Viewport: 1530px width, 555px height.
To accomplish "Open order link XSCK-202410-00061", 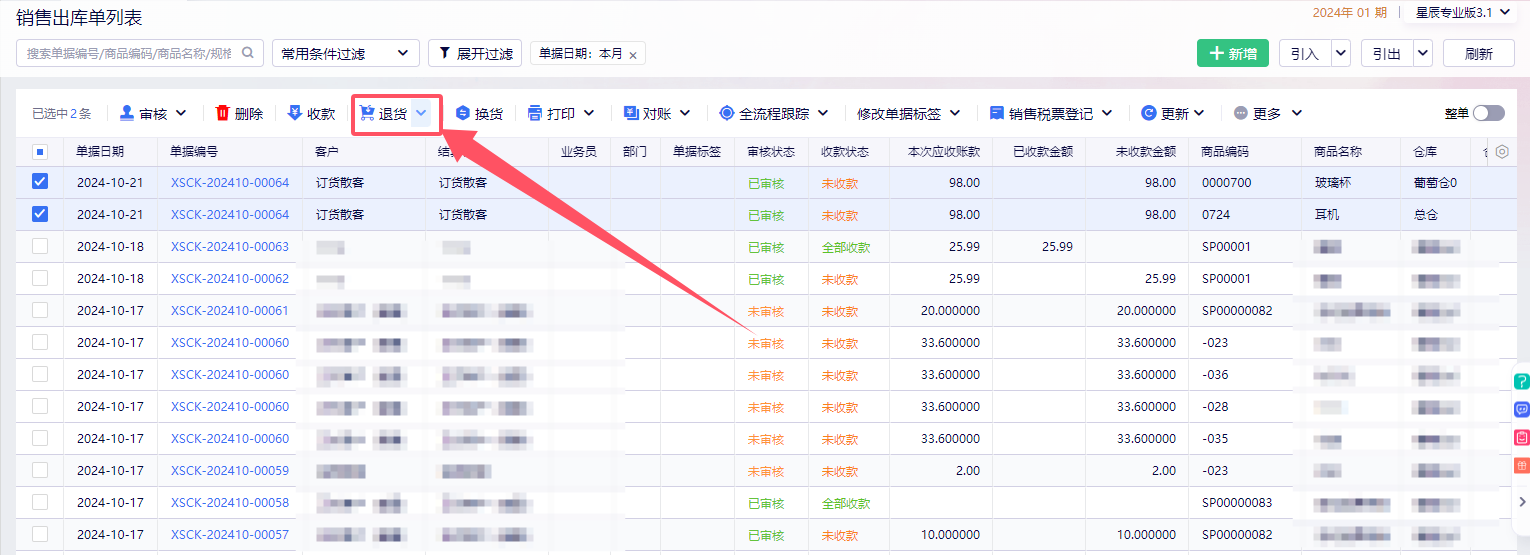I will pos(230,310).
